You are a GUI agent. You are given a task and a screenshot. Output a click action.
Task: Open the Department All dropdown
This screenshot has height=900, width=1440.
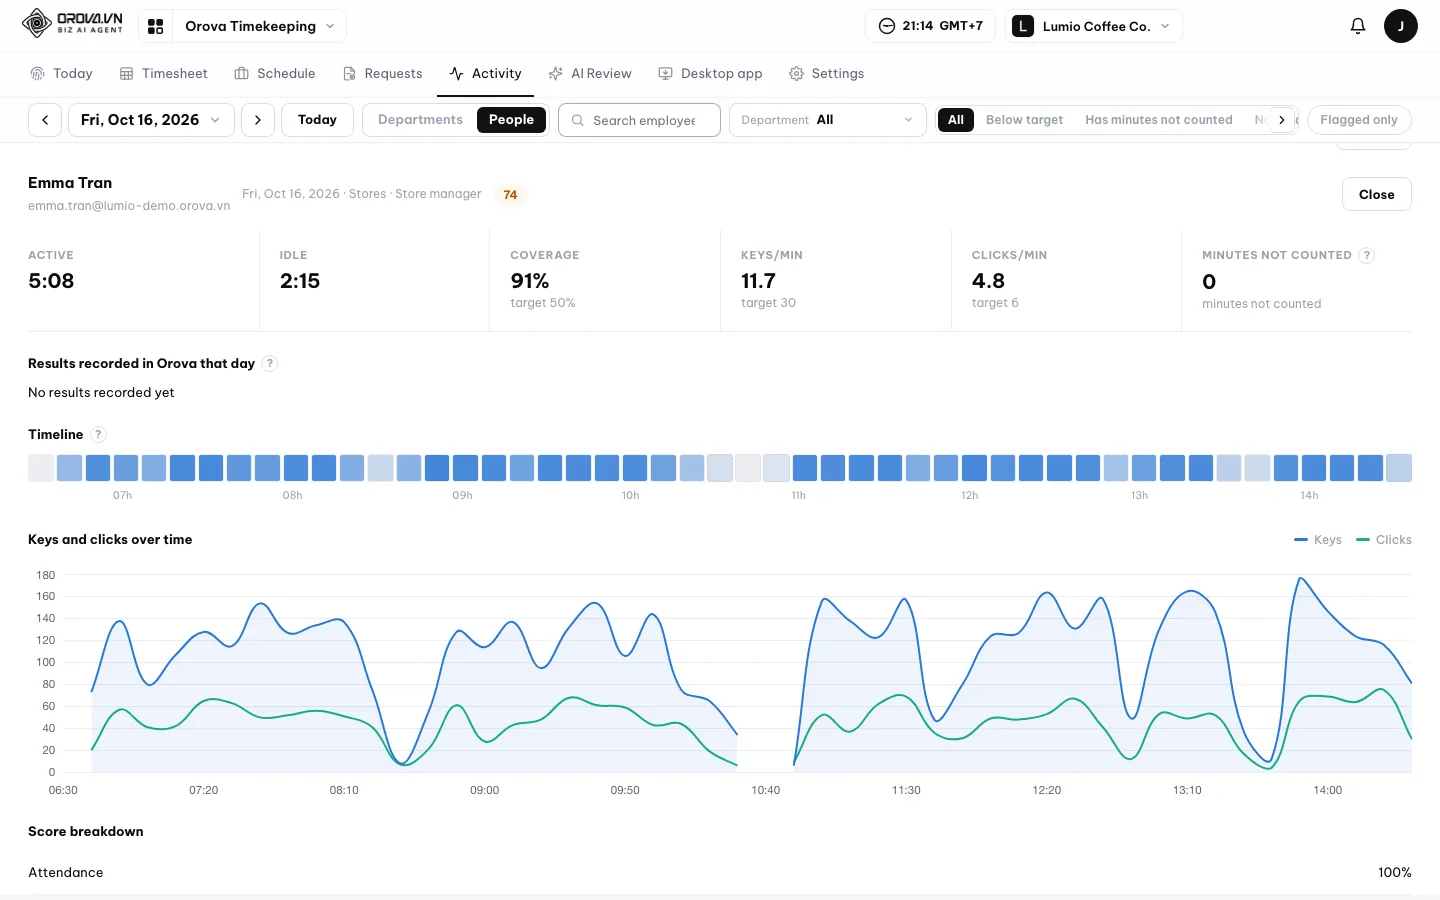click(x=827, y=120)
